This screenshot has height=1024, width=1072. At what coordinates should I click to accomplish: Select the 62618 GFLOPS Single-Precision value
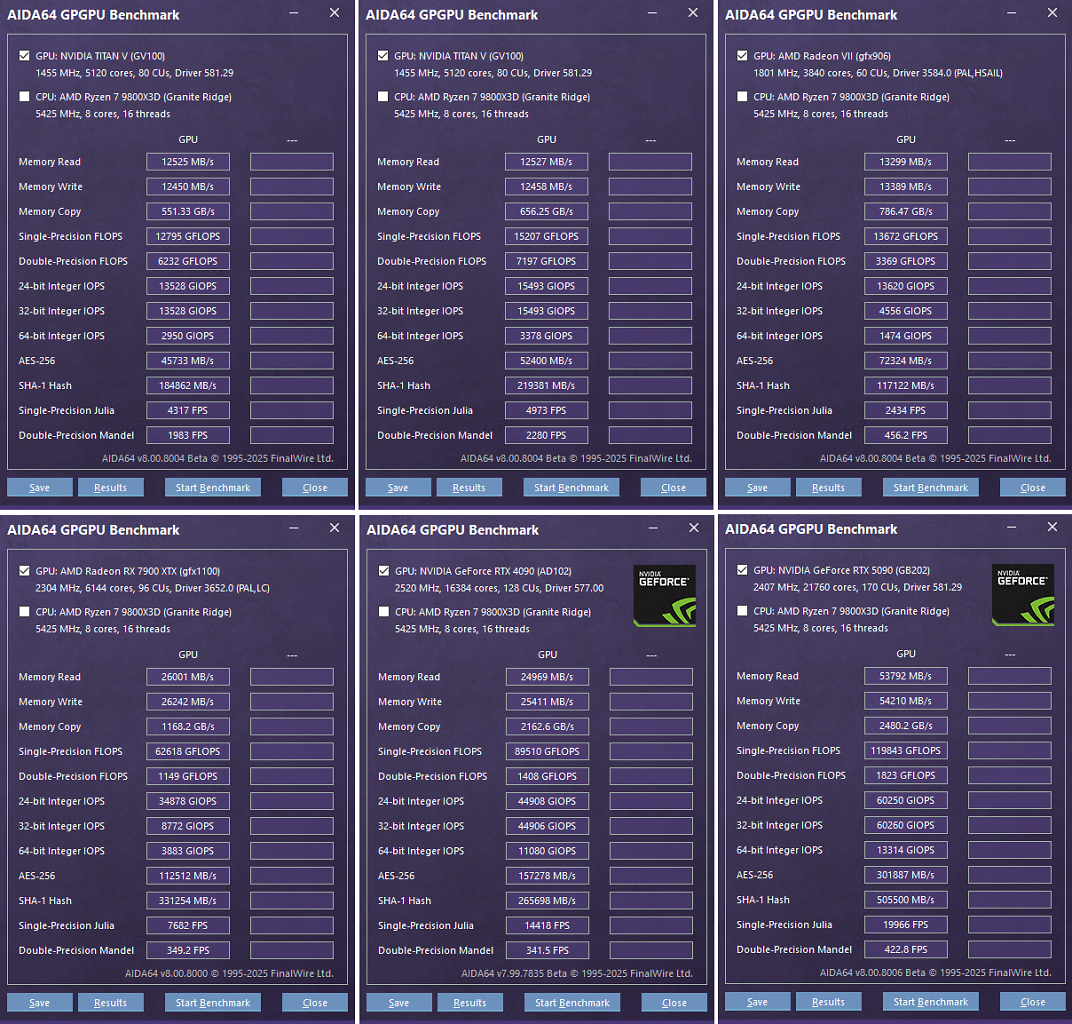coord(188,751)
